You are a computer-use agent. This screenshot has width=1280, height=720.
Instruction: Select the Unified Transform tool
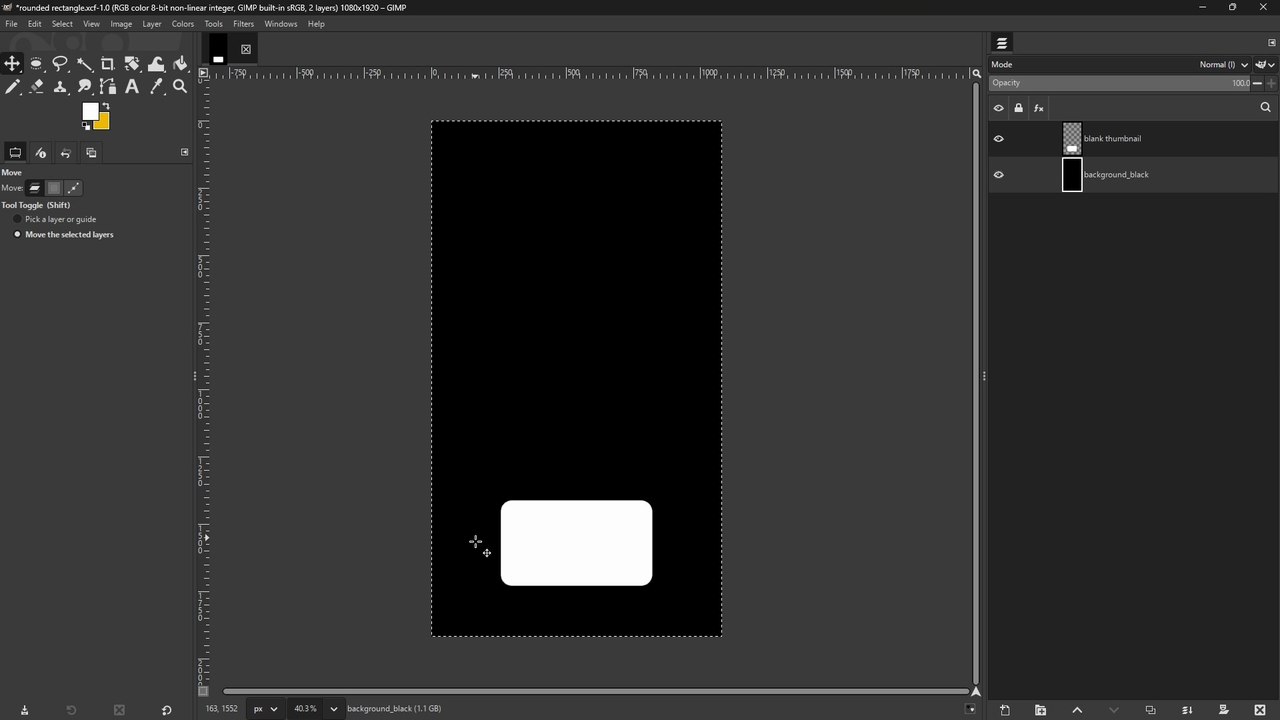click(x=132, y=64)
